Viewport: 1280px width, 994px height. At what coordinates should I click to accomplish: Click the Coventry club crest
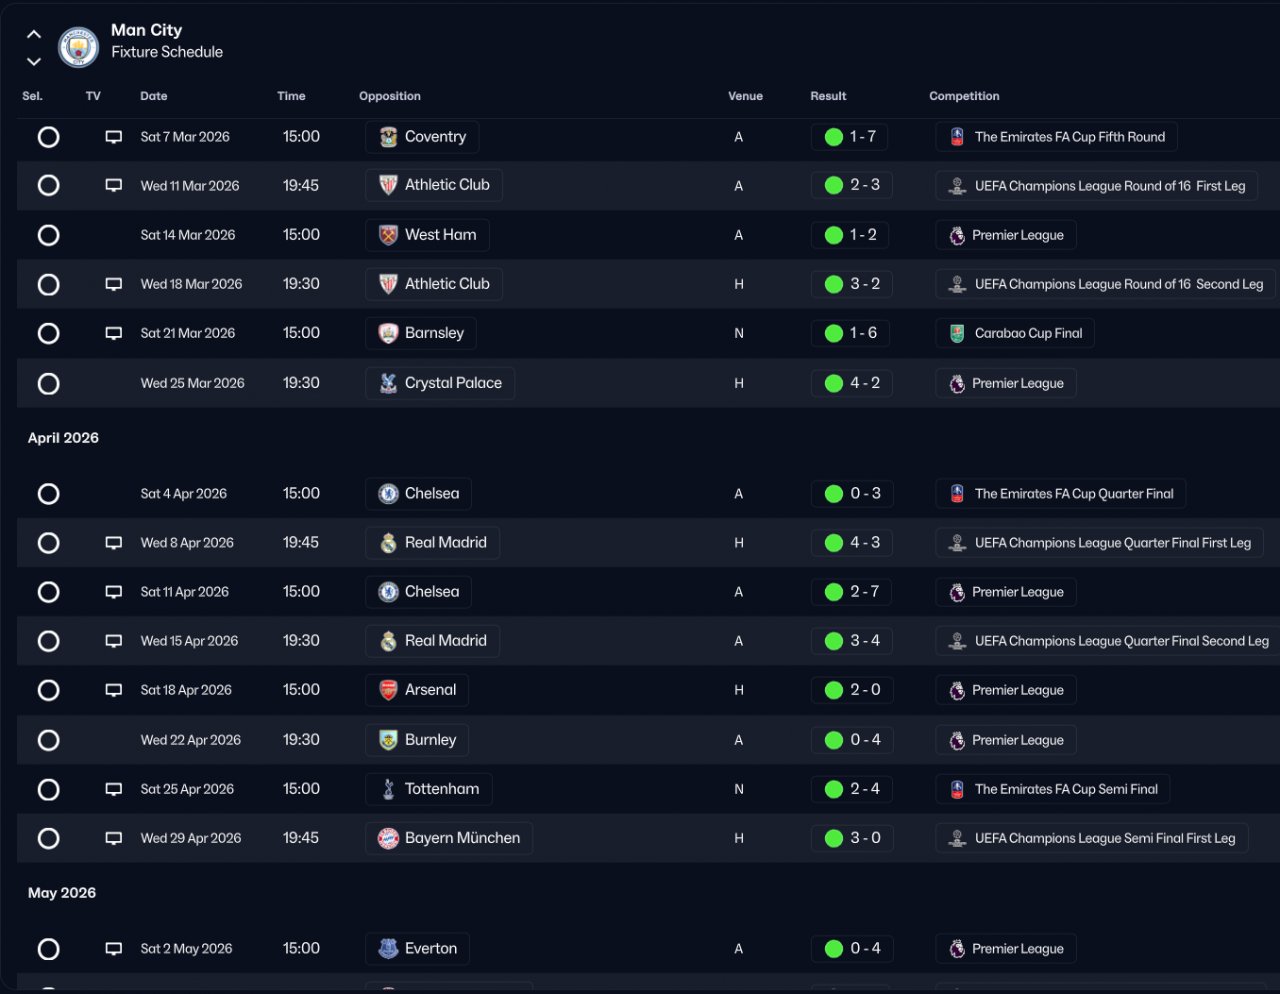[388, 137]
